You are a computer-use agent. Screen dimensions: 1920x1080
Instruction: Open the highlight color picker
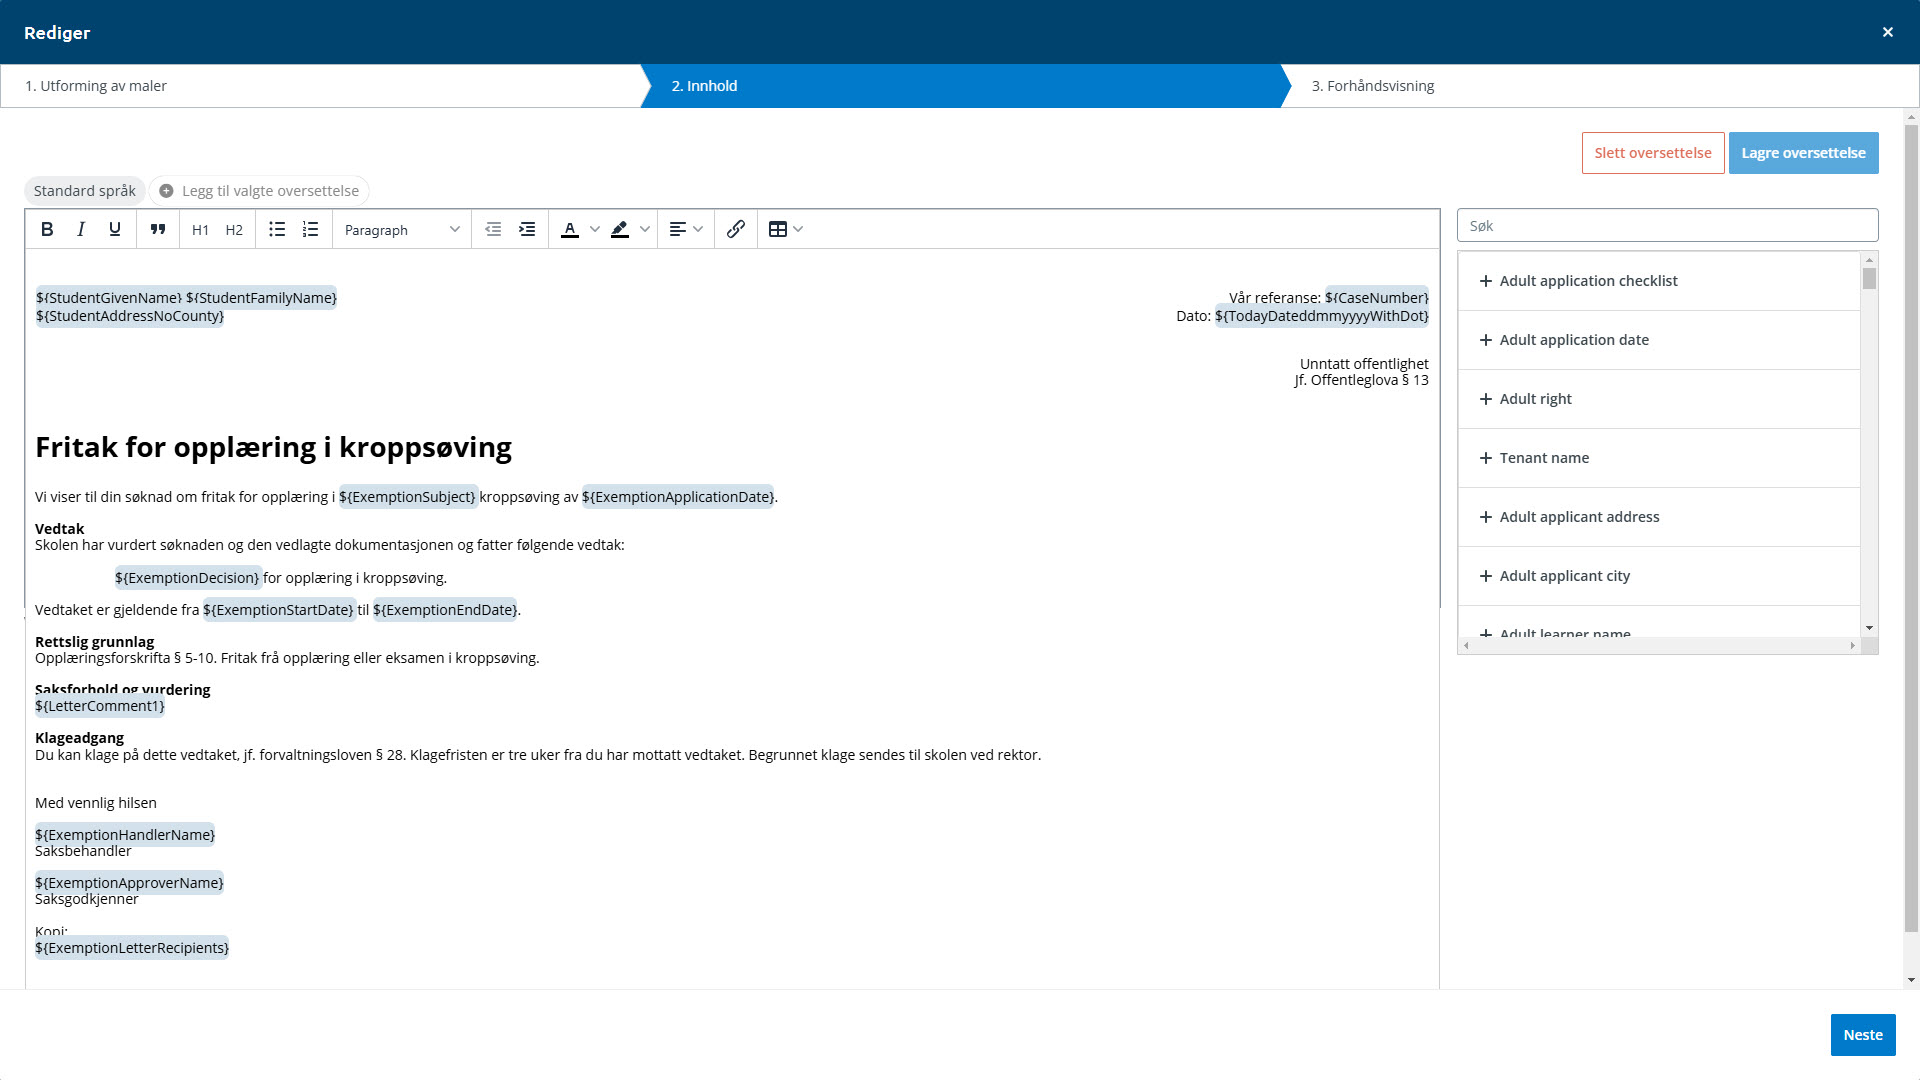pyautogui.click(x=645, y=229)
